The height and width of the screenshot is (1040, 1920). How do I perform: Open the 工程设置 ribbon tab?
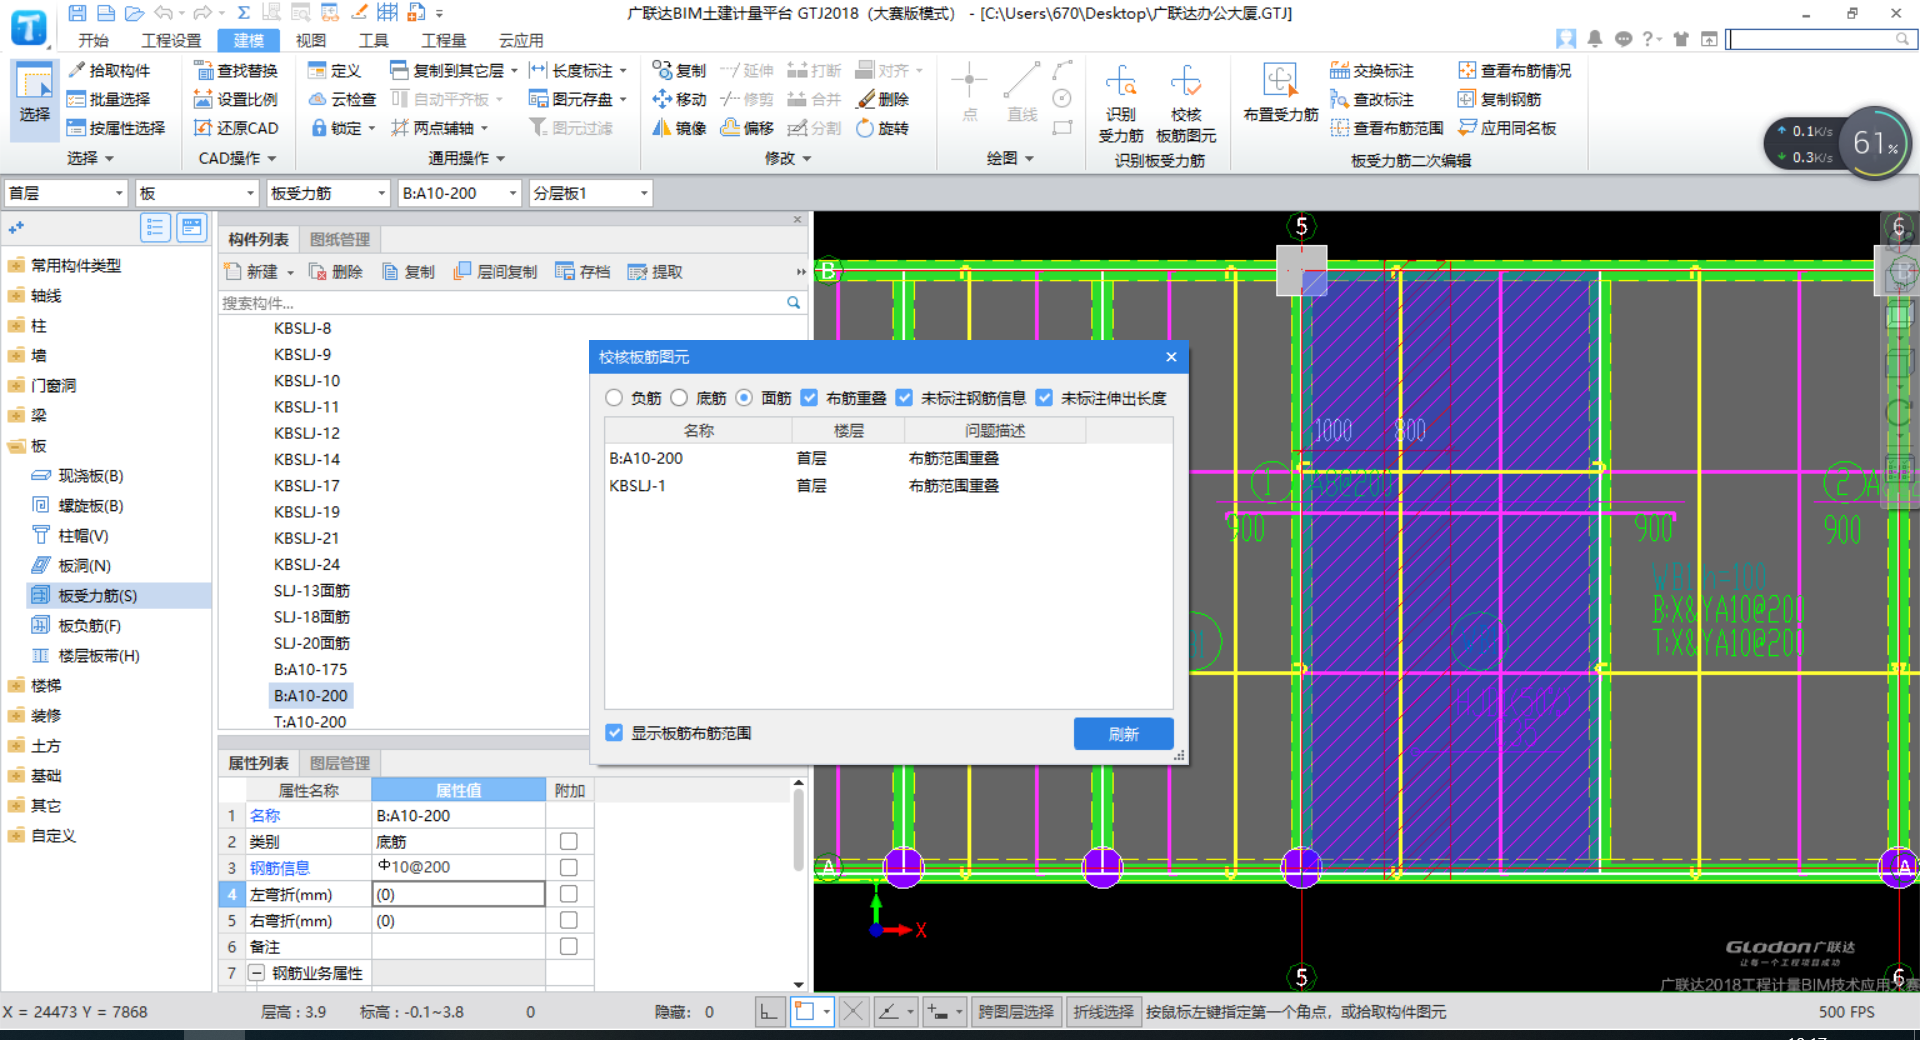pos(171,40)
